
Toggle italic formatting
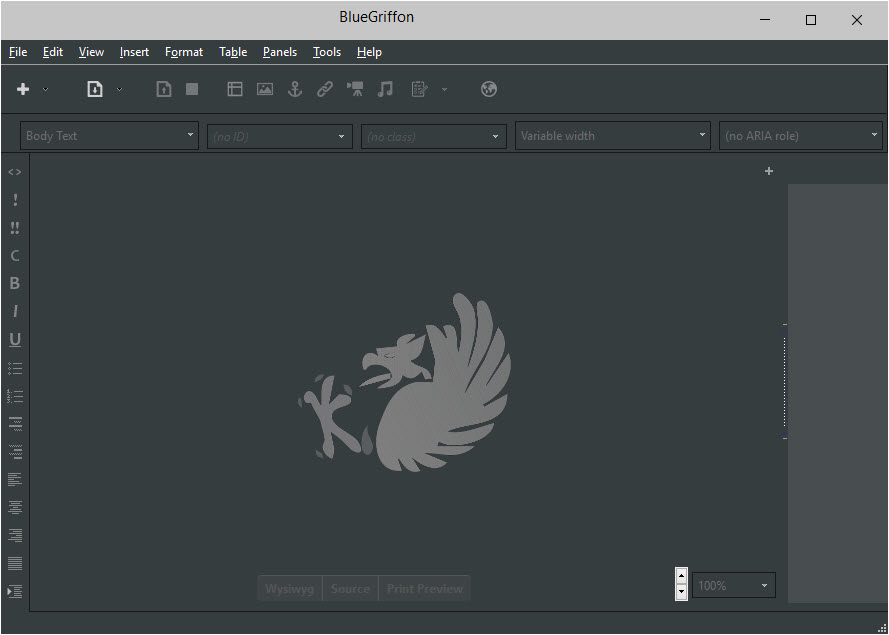point(15,311)
